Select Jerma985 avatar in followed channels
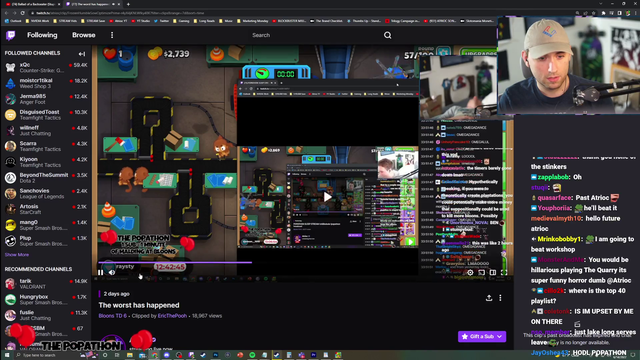The height and width of the screenshot is (360, 640). tap(10, 99)
